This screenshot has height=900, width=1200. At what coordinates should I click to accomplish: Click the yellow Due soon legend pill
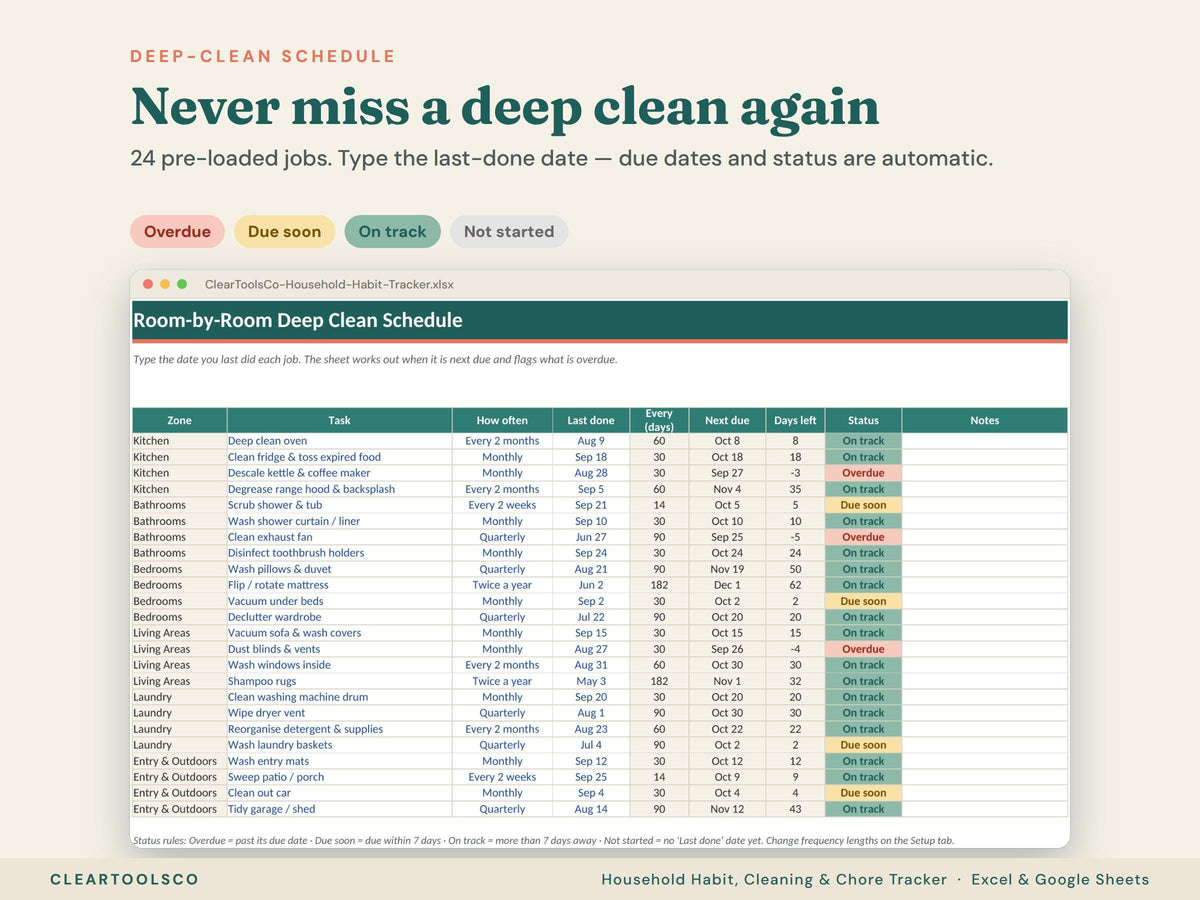(x=285, y=231)
